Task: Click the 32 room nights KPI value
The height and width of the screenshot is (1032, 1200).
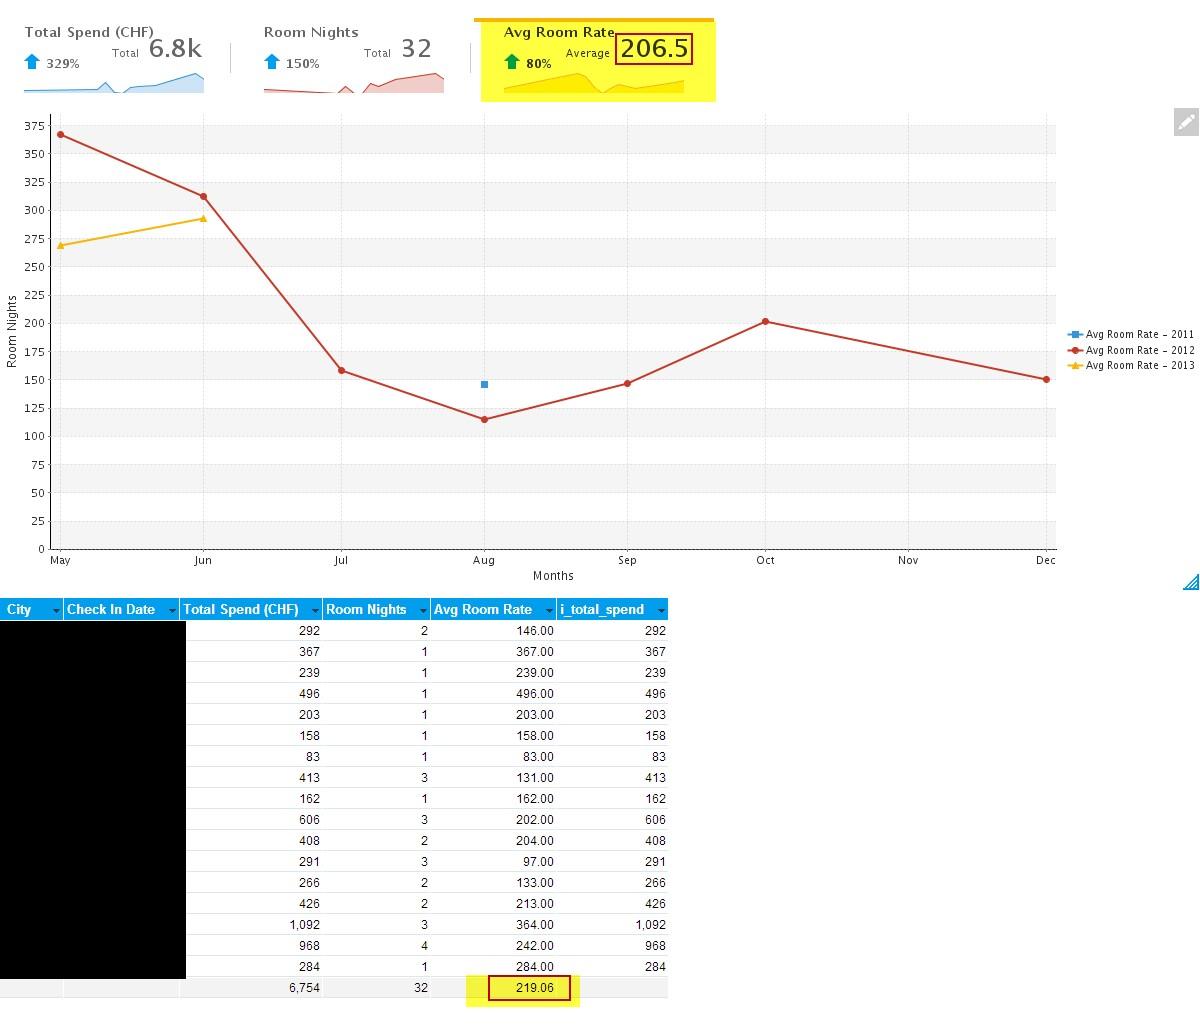Action: (x=416, y=48)
